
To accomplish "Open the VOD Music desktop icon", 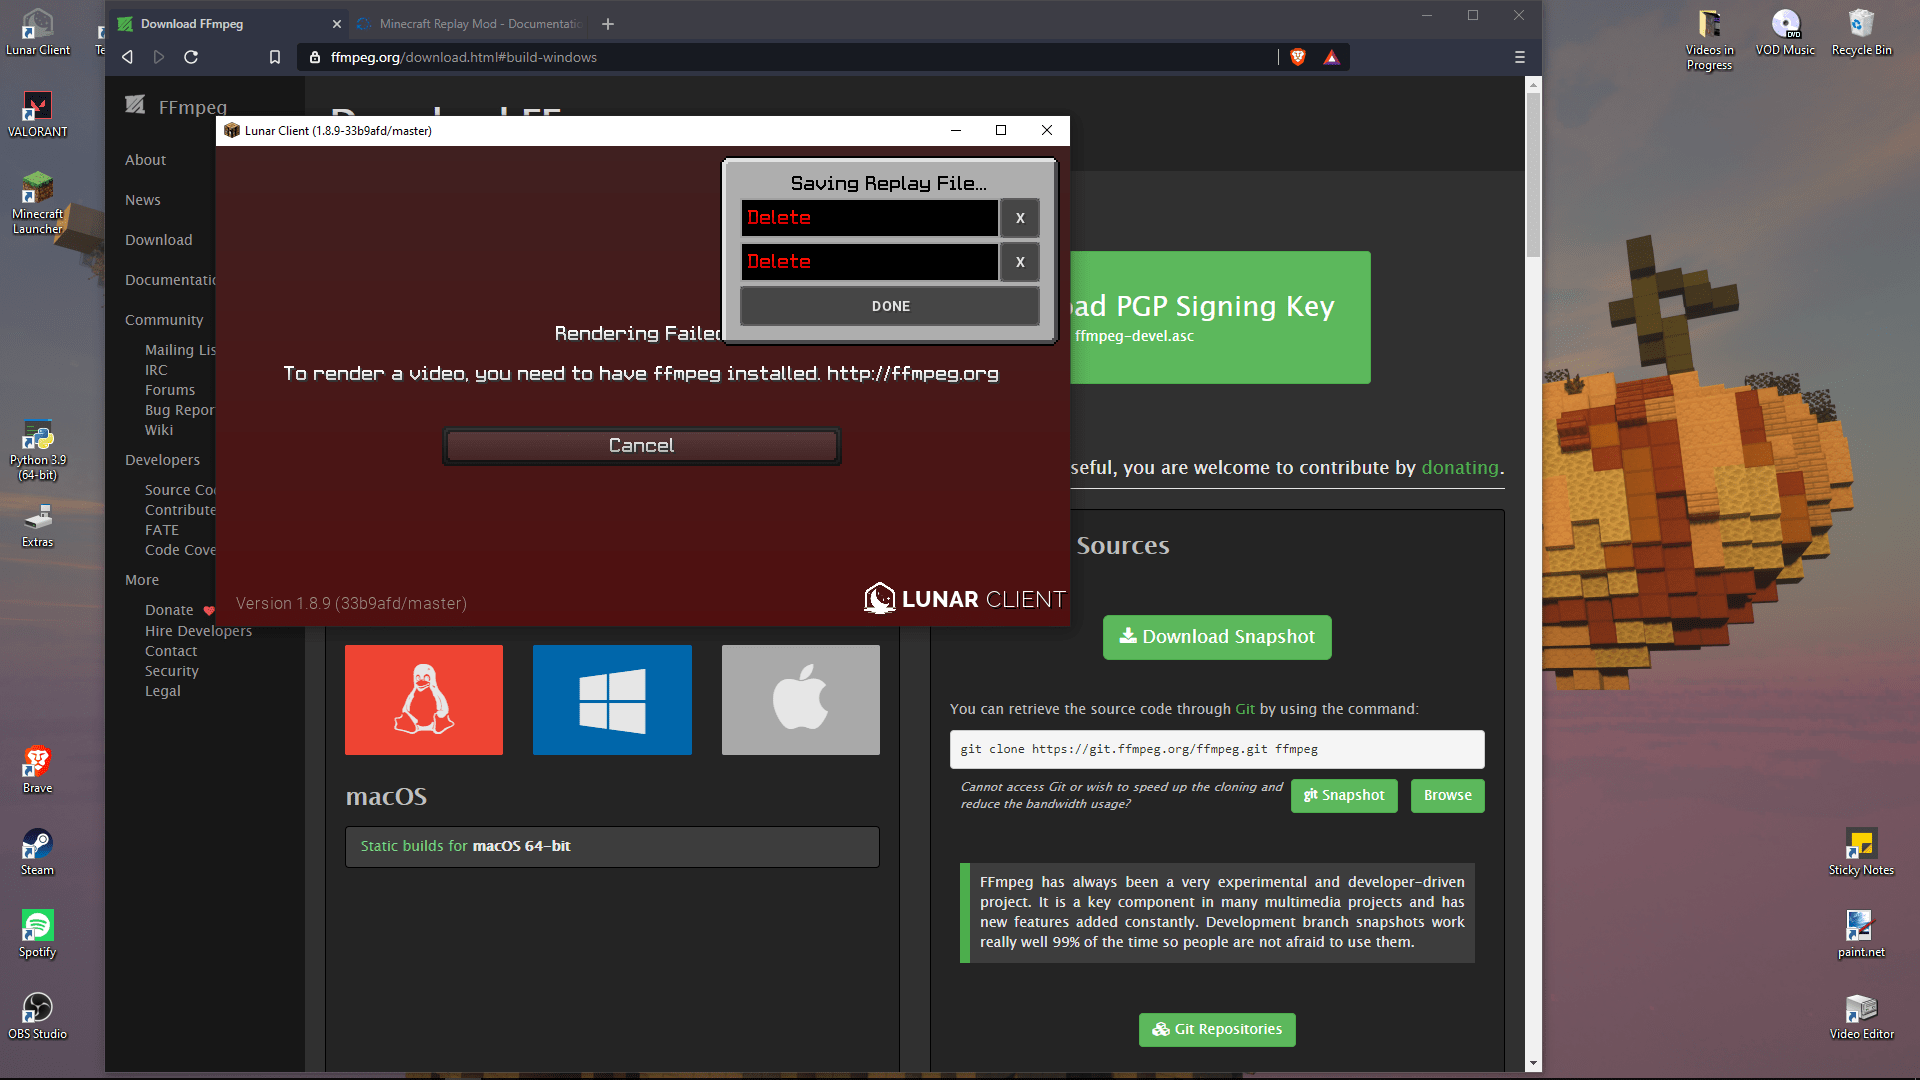I will [x=1785, y=32].
